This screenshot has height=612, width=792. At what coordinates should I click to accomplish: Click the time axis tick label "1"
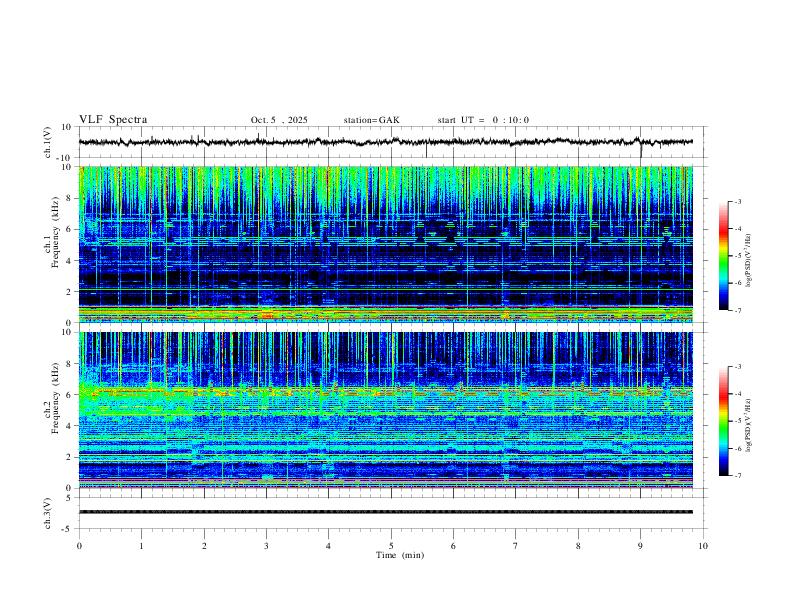point(141,546)
